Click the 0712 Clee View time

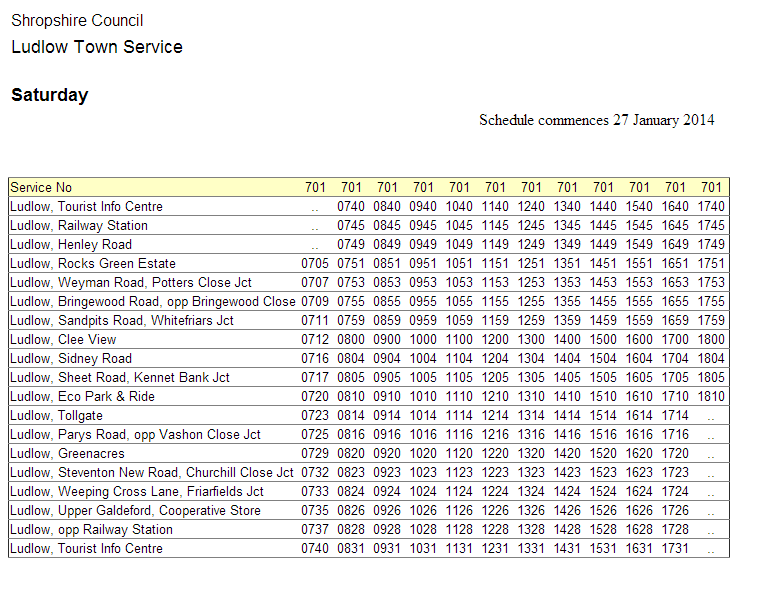(x=315, y=340)
